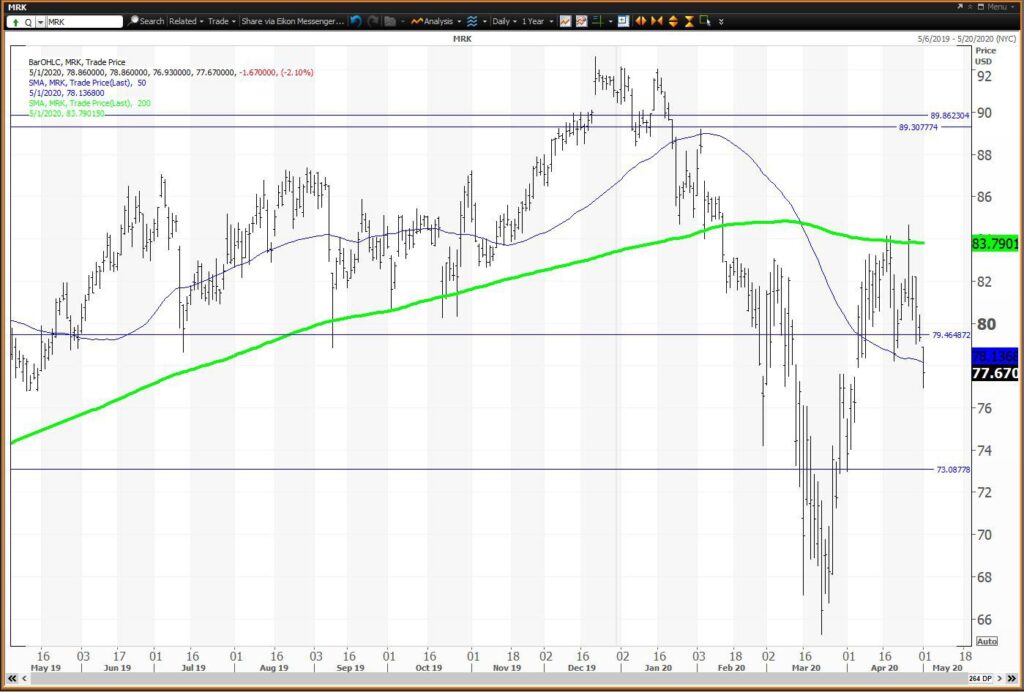
Task: Click the Search button
Action: (x=146, y=22)
